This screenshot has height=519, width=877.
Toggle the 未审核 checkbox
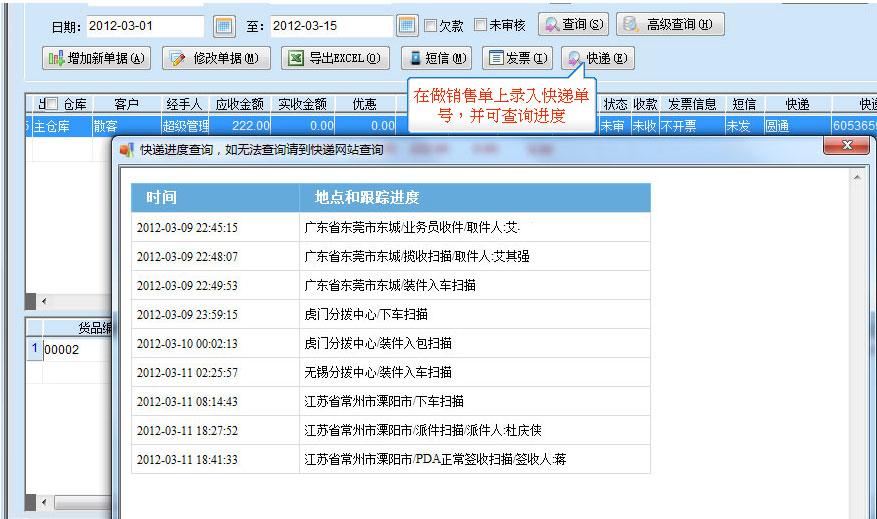point(481,25)
